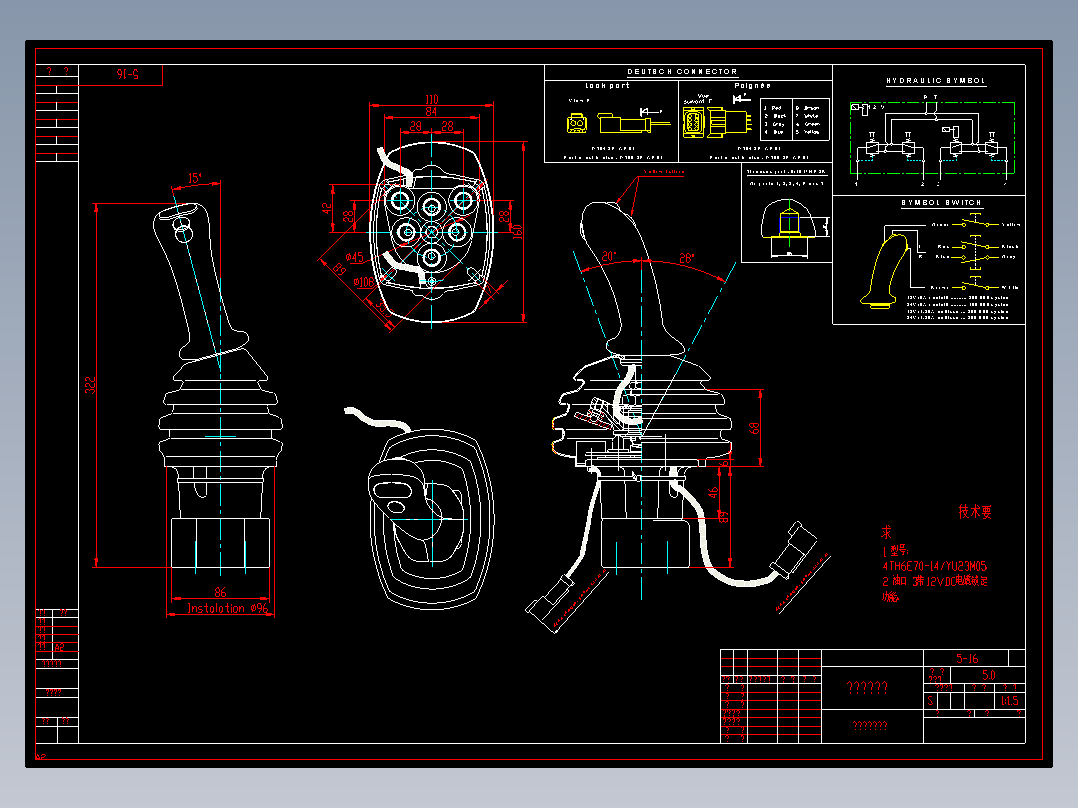Click the '??????' title text in title block
This screenshot has width=1078, height=808.
coord(867,687)
